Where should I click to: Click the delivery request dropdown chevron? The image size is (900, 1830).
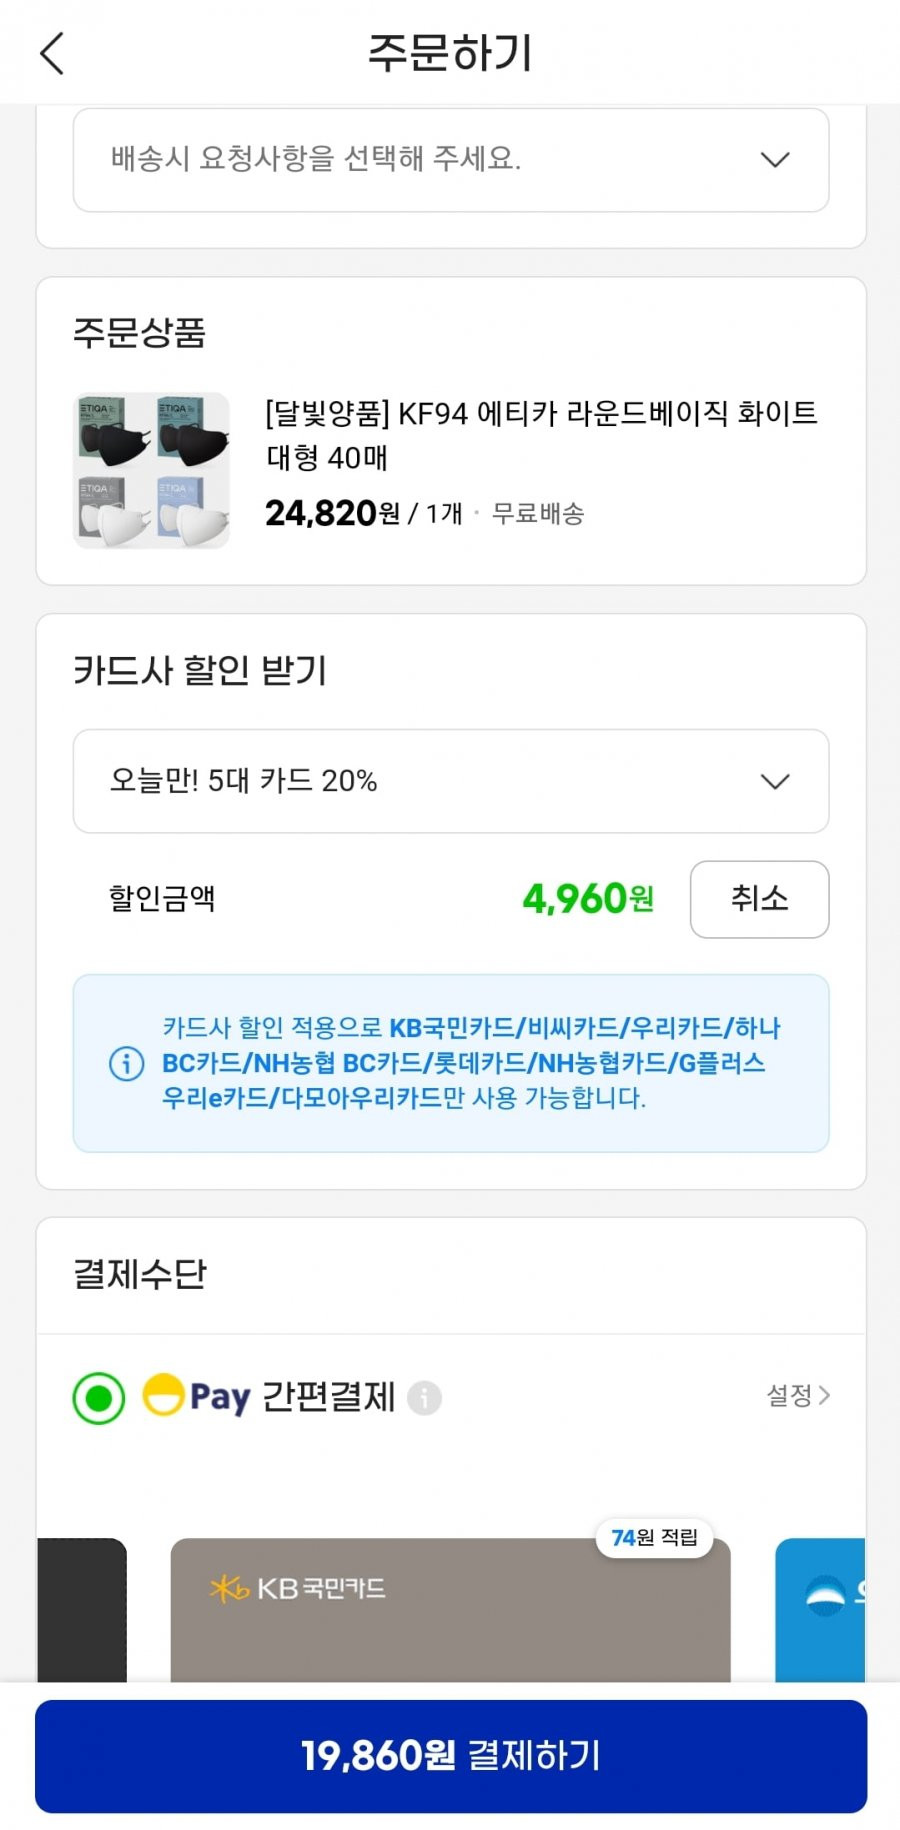[x=775, y=160]
